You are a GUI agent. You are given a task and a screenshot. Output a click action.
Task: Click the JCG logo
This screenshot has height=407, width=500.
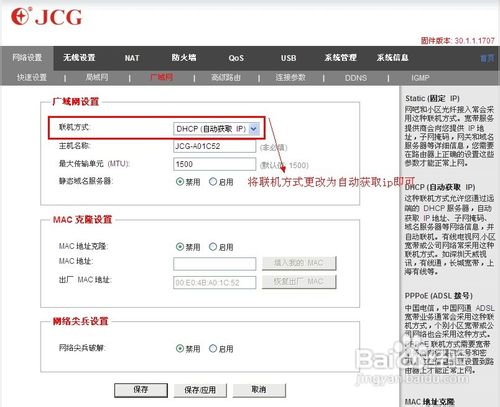point(46,16)
